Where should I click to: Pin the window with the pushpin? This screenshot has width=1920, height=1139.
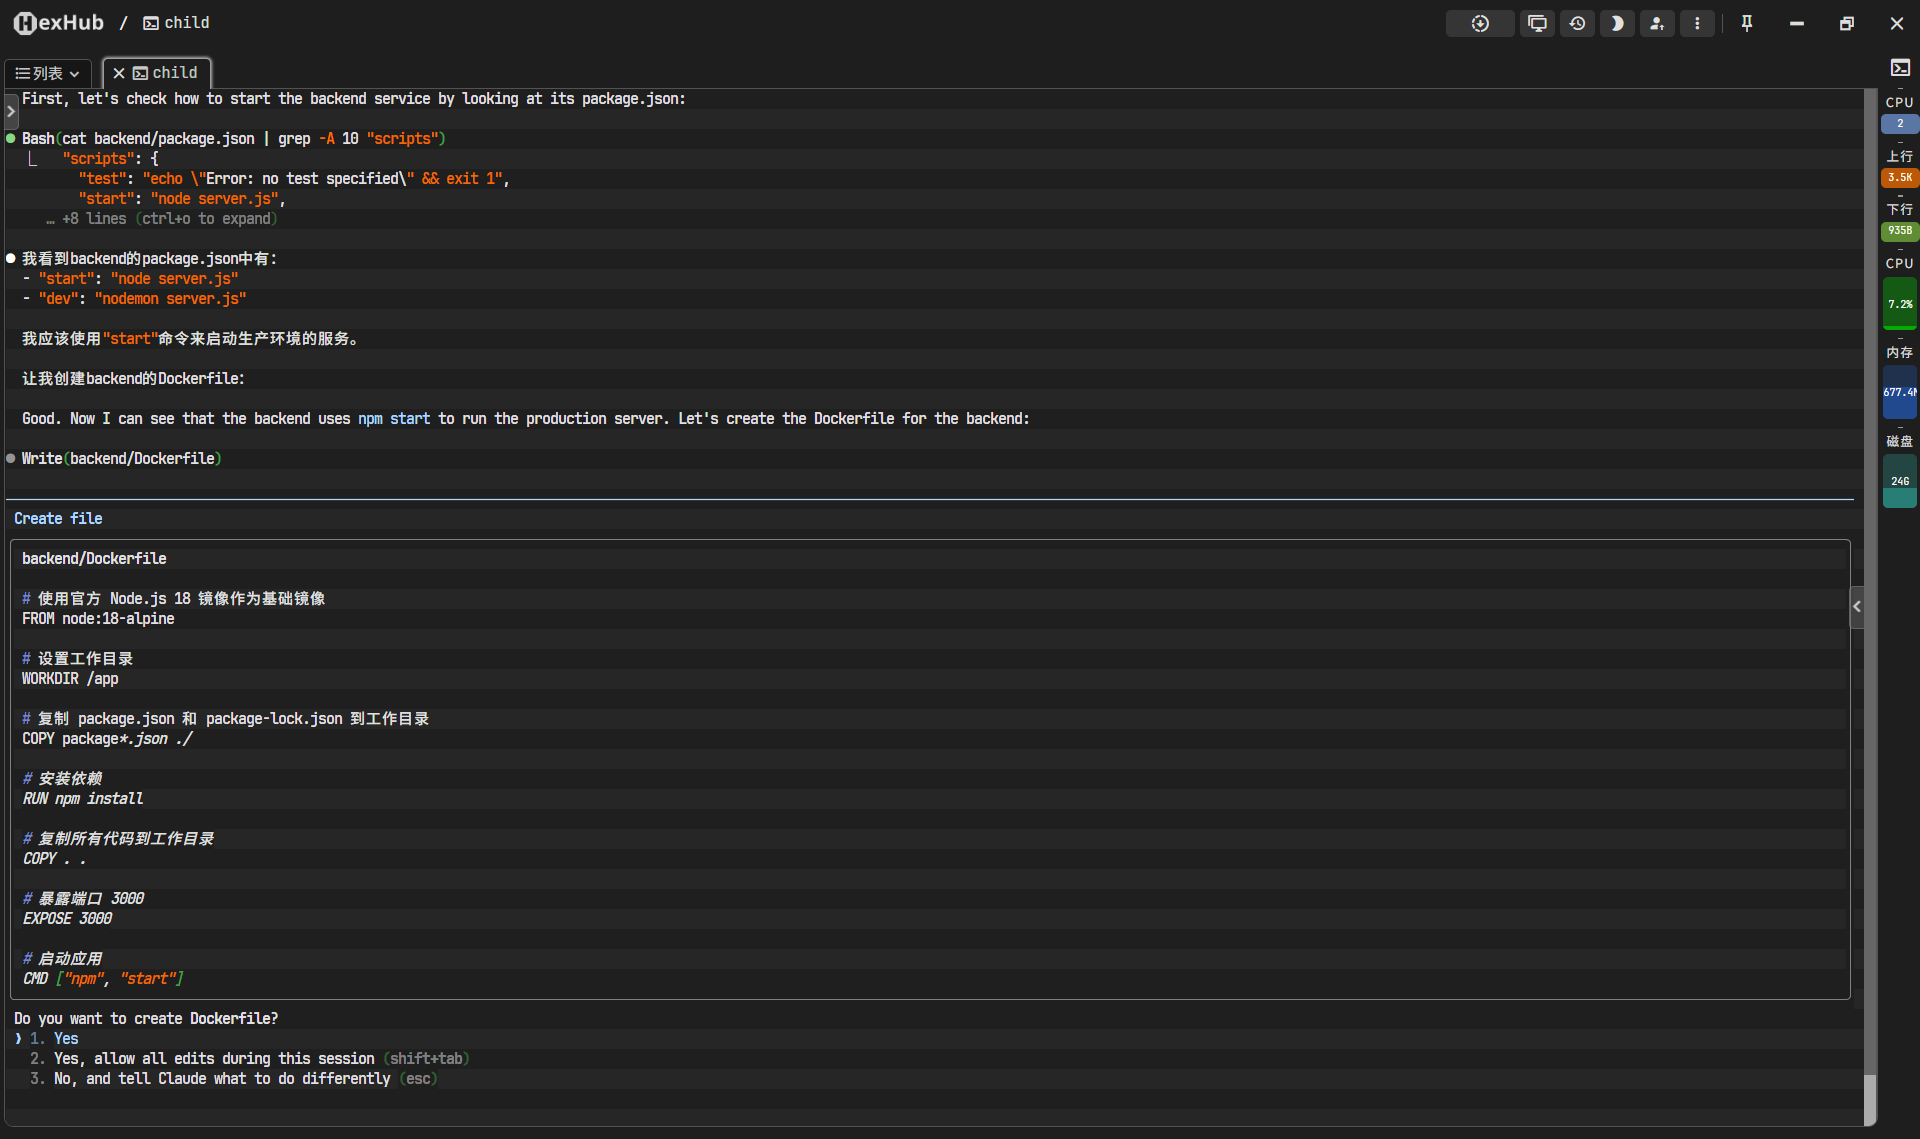click(x=1747, y=23)
